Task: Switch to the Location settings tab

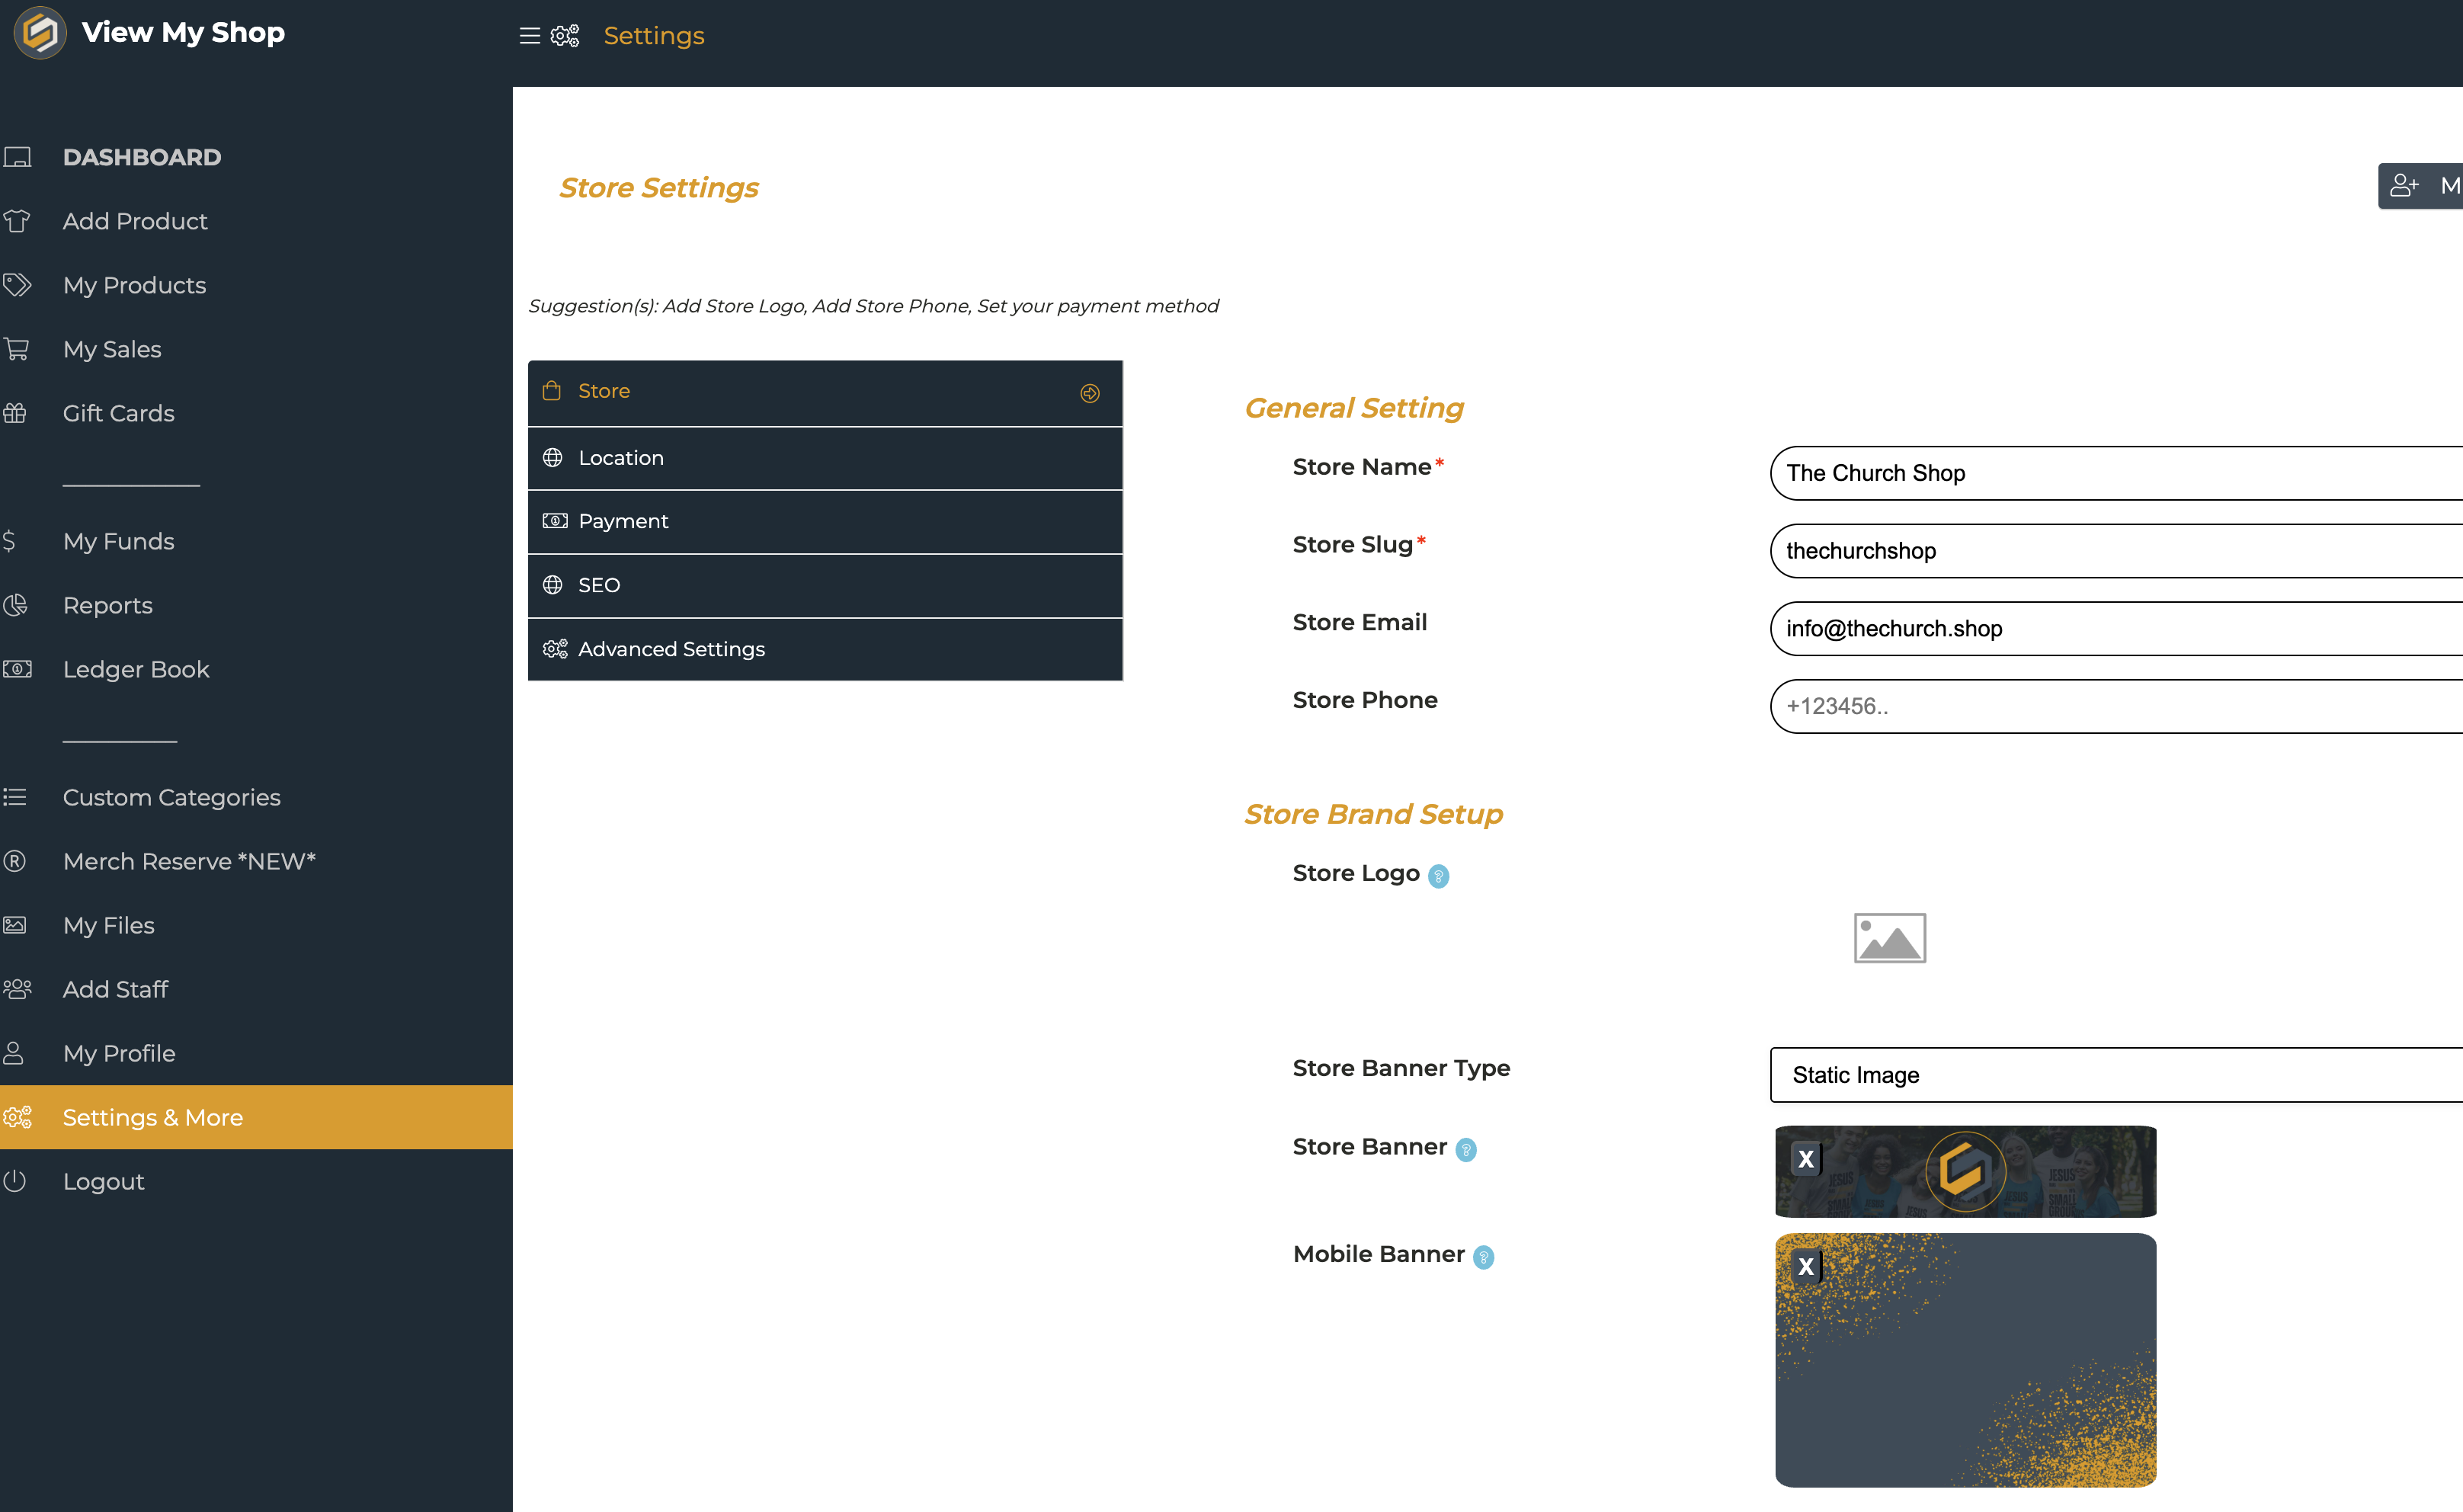Action: click(x=825, y=458)
